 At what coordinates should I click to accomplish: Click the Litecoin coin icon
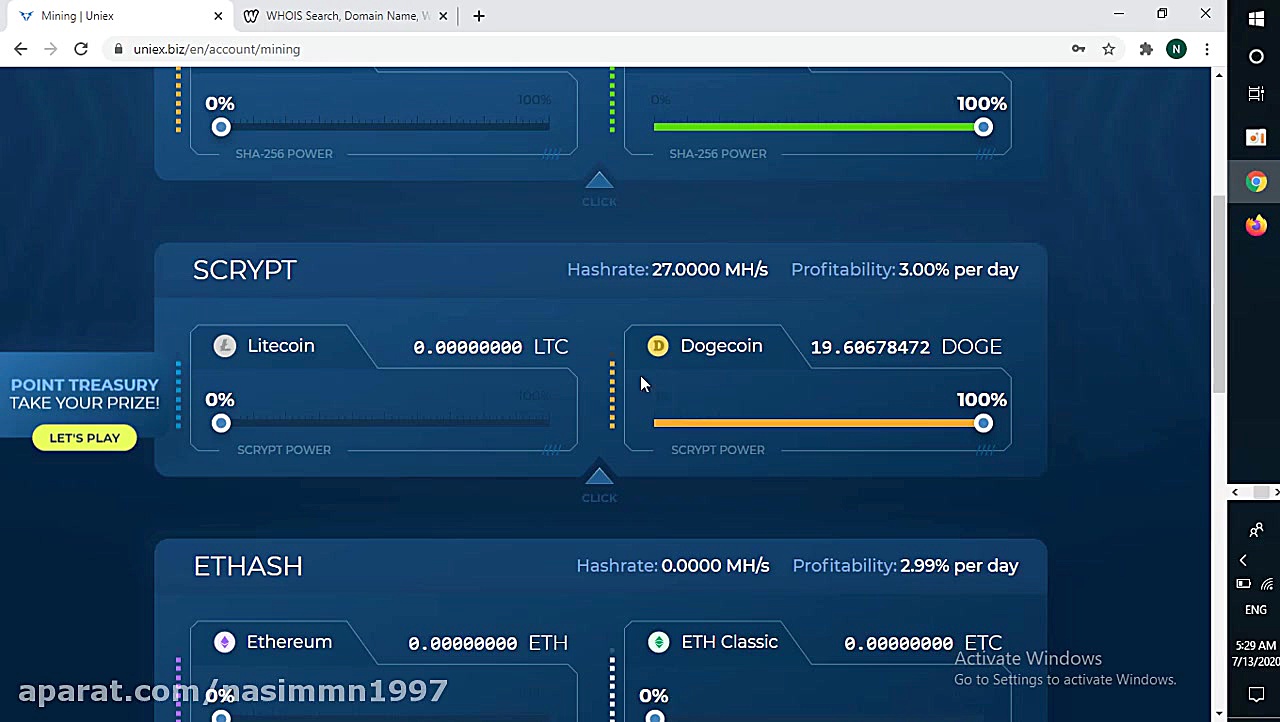(x=225, y=346)
